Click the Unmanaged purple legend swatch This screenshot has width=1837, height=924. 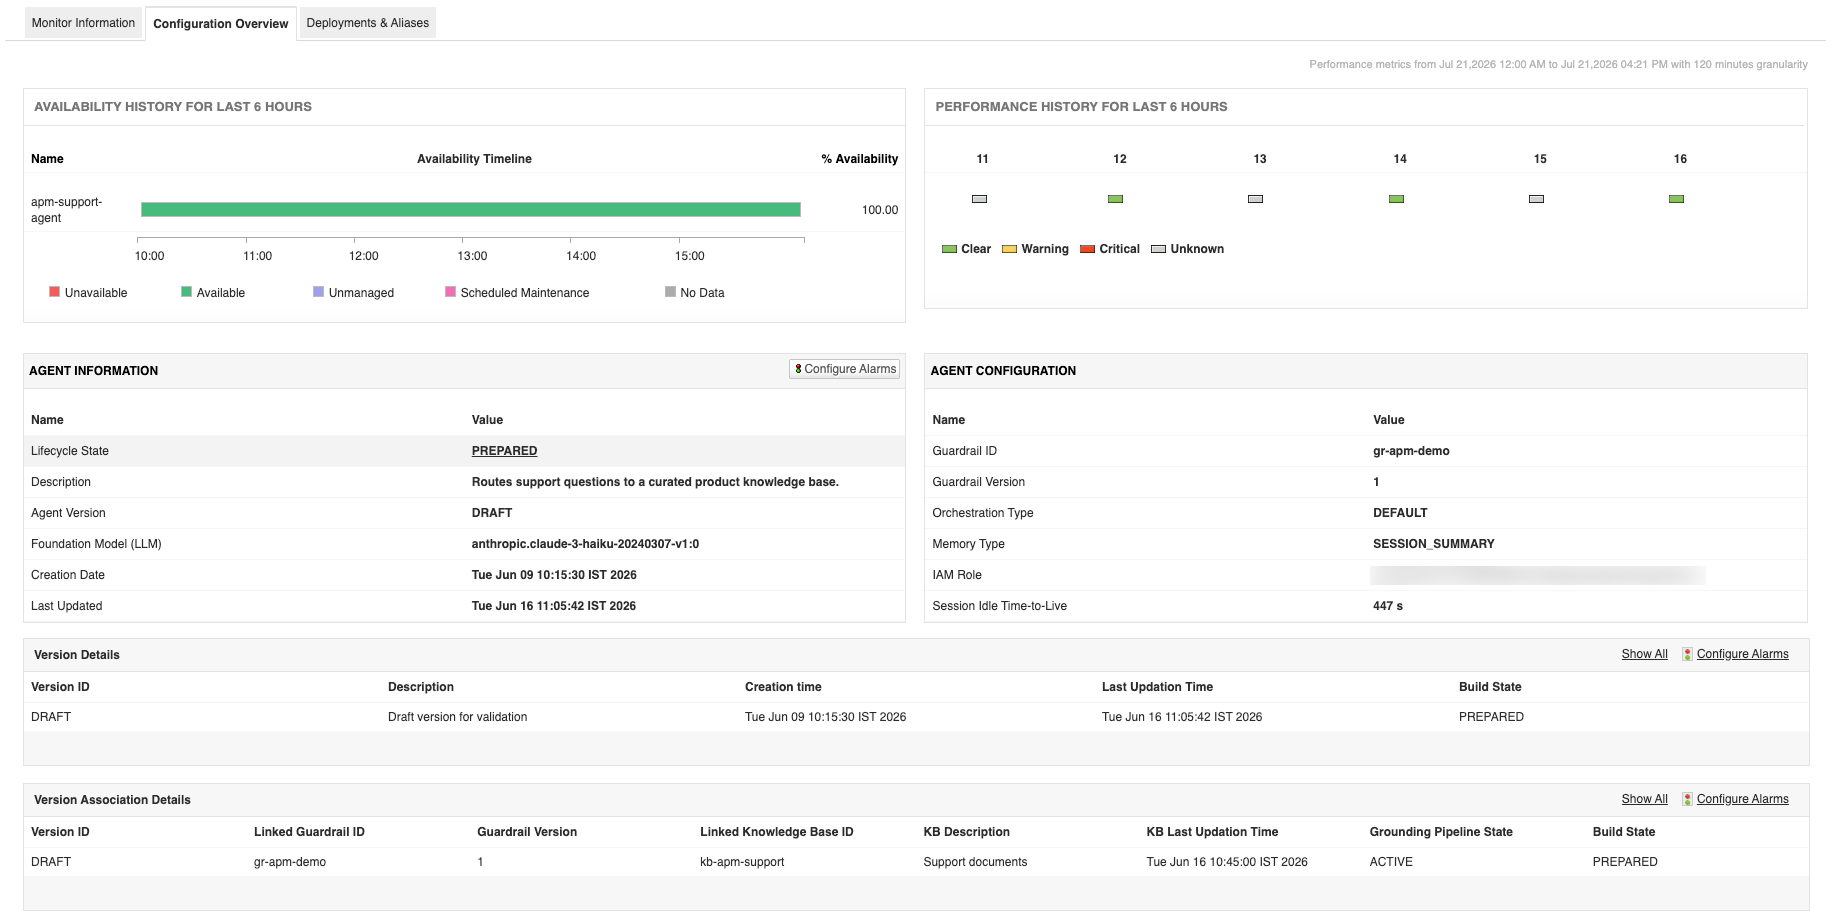coord(318,292)
